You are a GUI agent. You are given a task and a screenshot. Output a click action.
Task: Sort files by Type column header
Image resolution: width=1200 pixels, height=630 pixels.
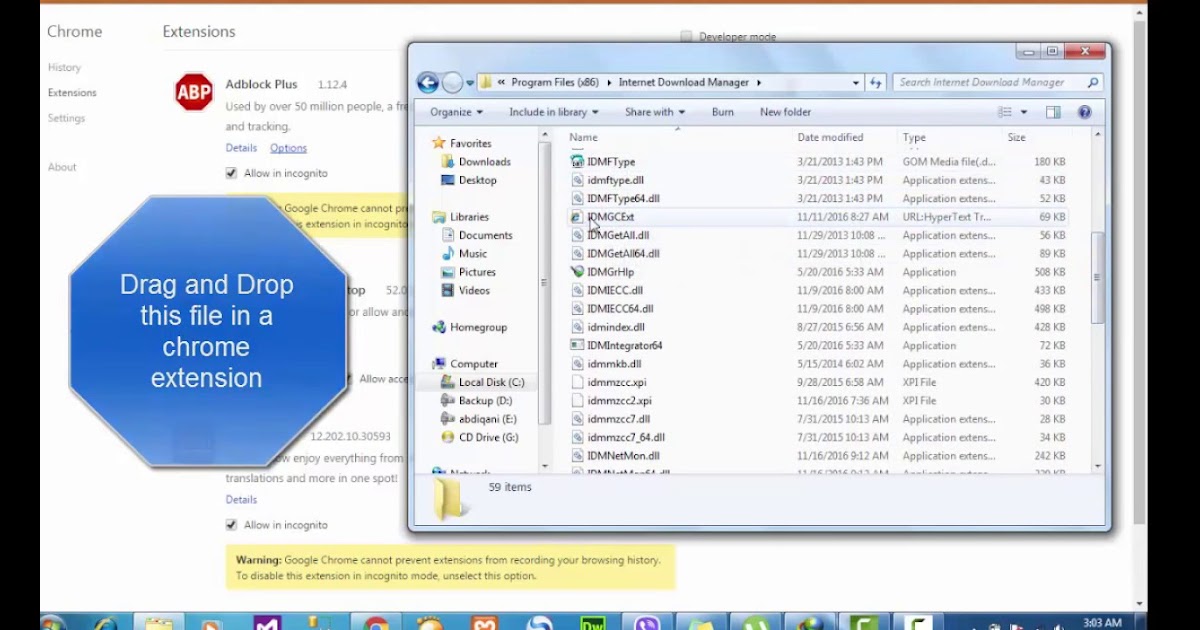point(914,138)
